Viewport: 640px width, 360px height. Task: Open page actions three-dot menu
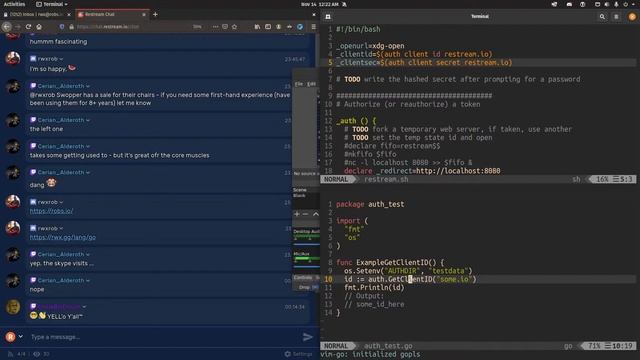tap(215, 27)
